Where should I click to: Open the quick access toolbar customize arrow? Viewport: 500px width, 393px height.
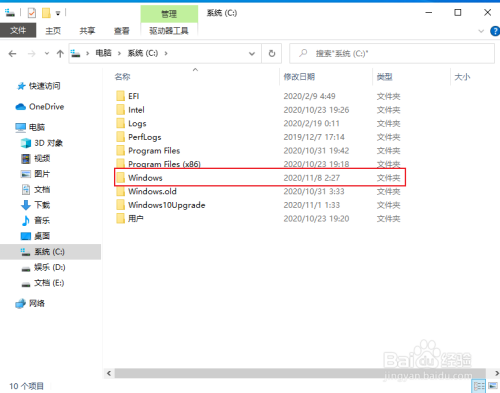(x=58, y=13)
